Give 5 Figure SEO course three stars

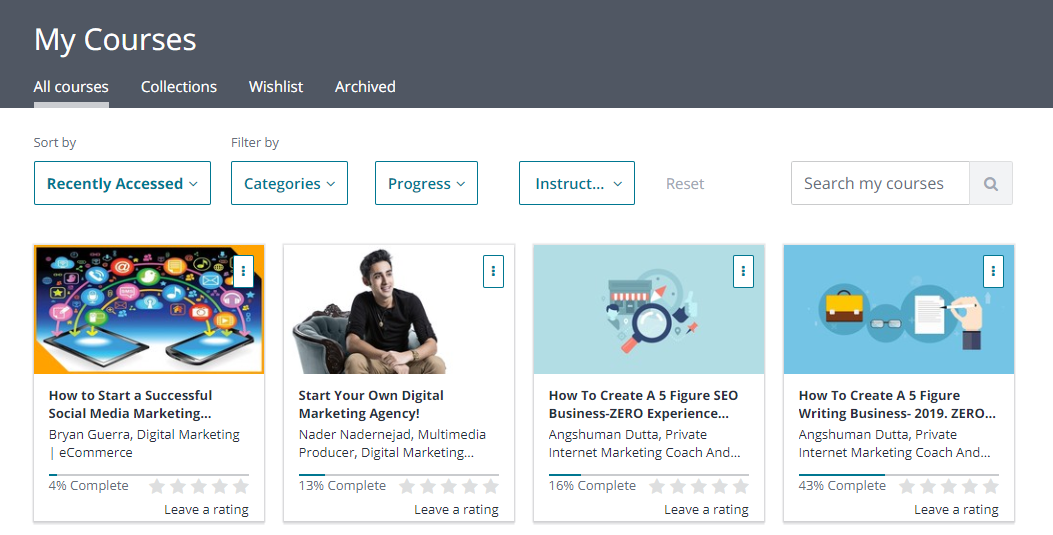(699, 487)
